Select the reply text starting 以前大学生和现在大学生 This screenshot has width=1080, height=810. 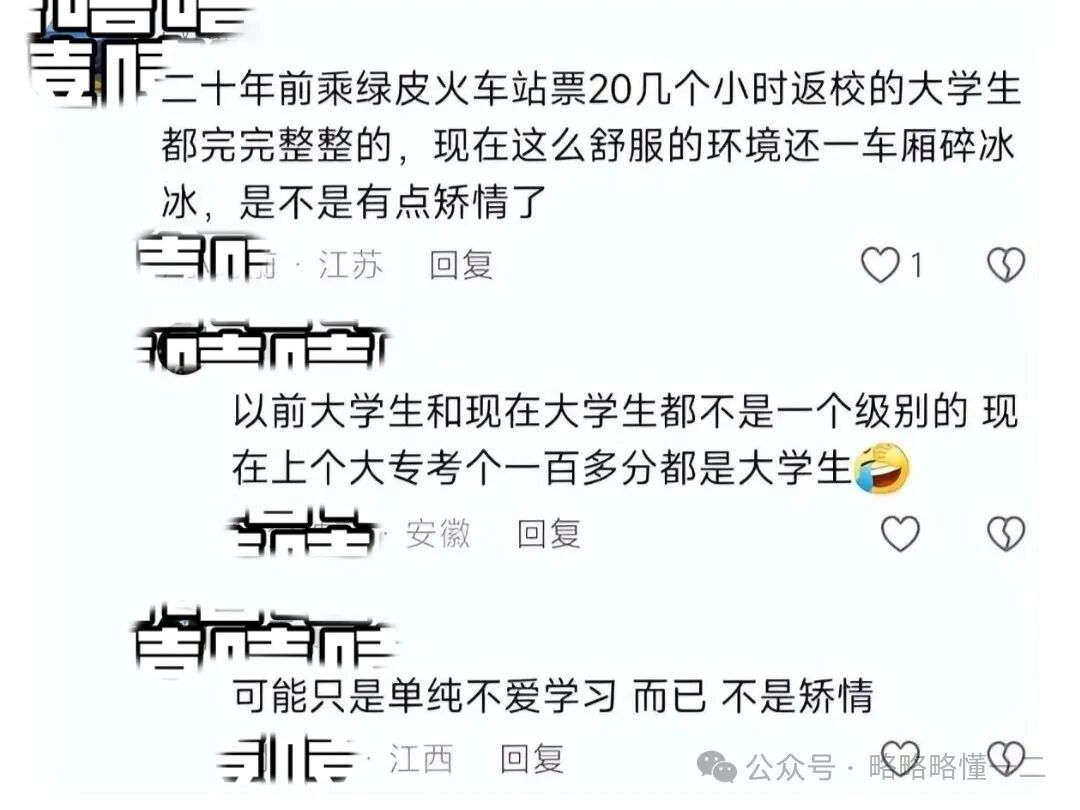coord(625,440)
